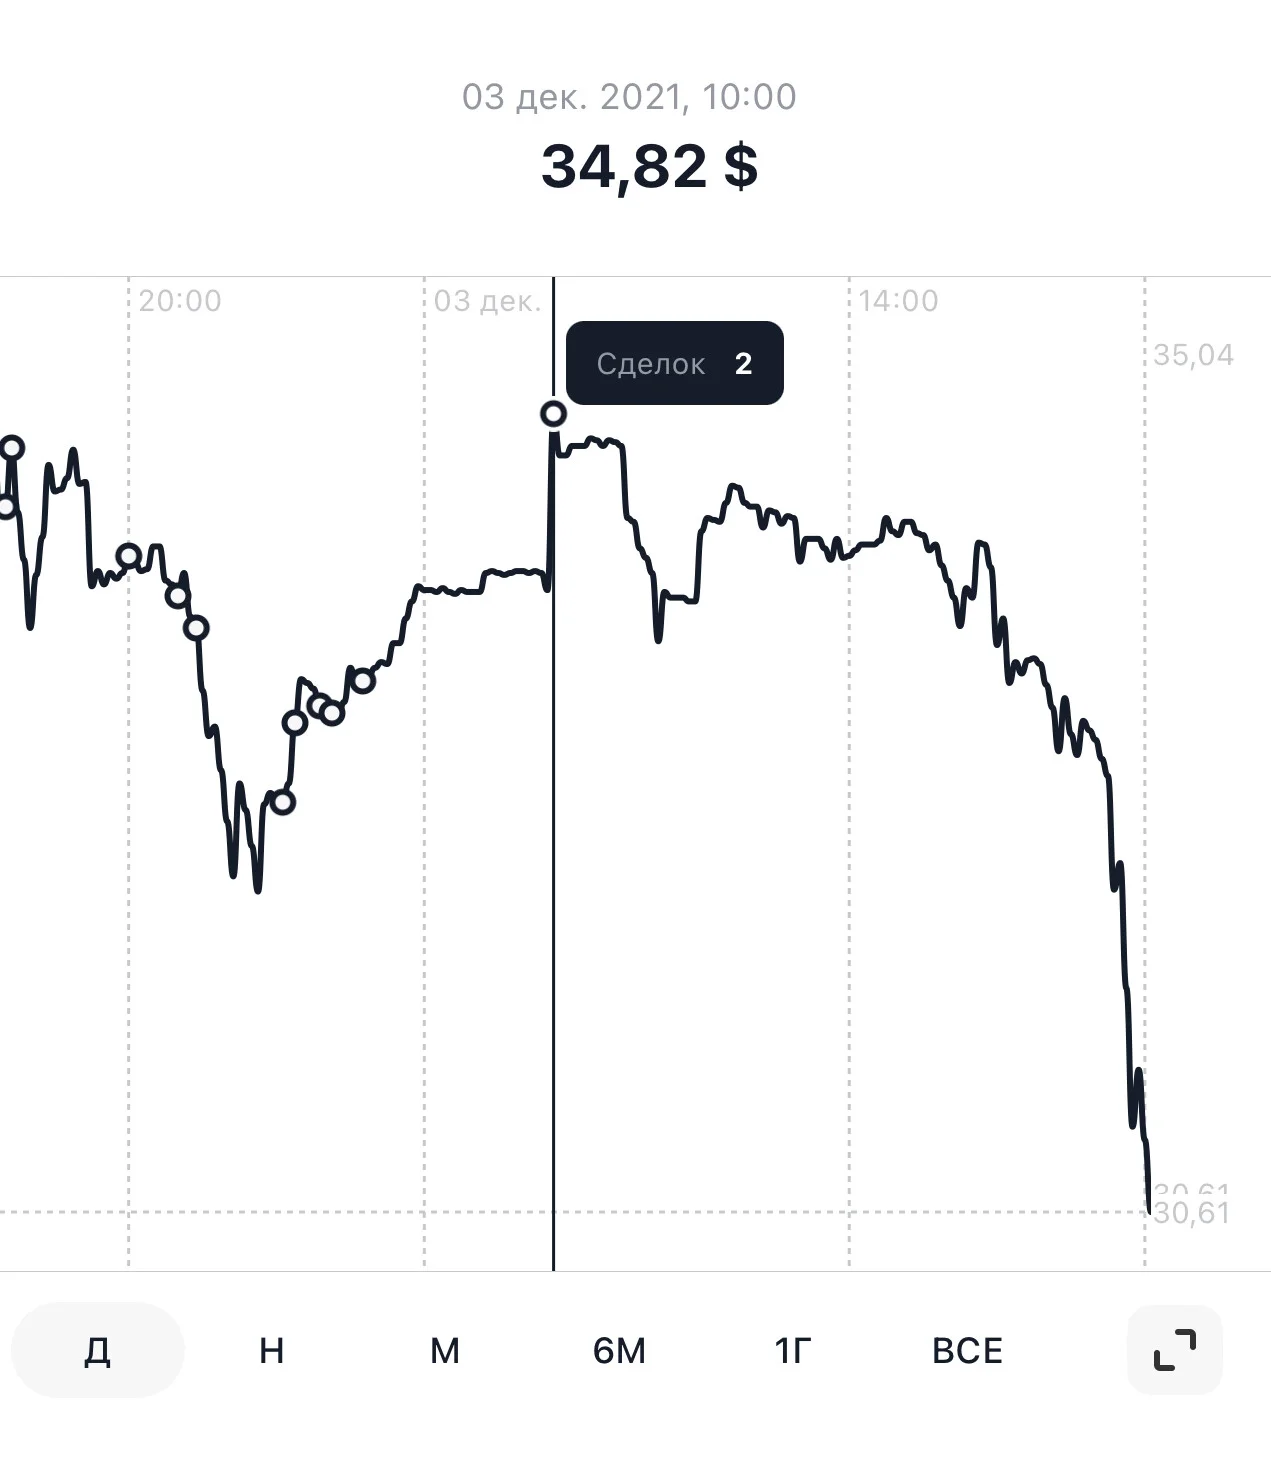Click the lowest trade marker near the dip
This screenshot has width=1271, height=1470.
[x=283, y=802]
